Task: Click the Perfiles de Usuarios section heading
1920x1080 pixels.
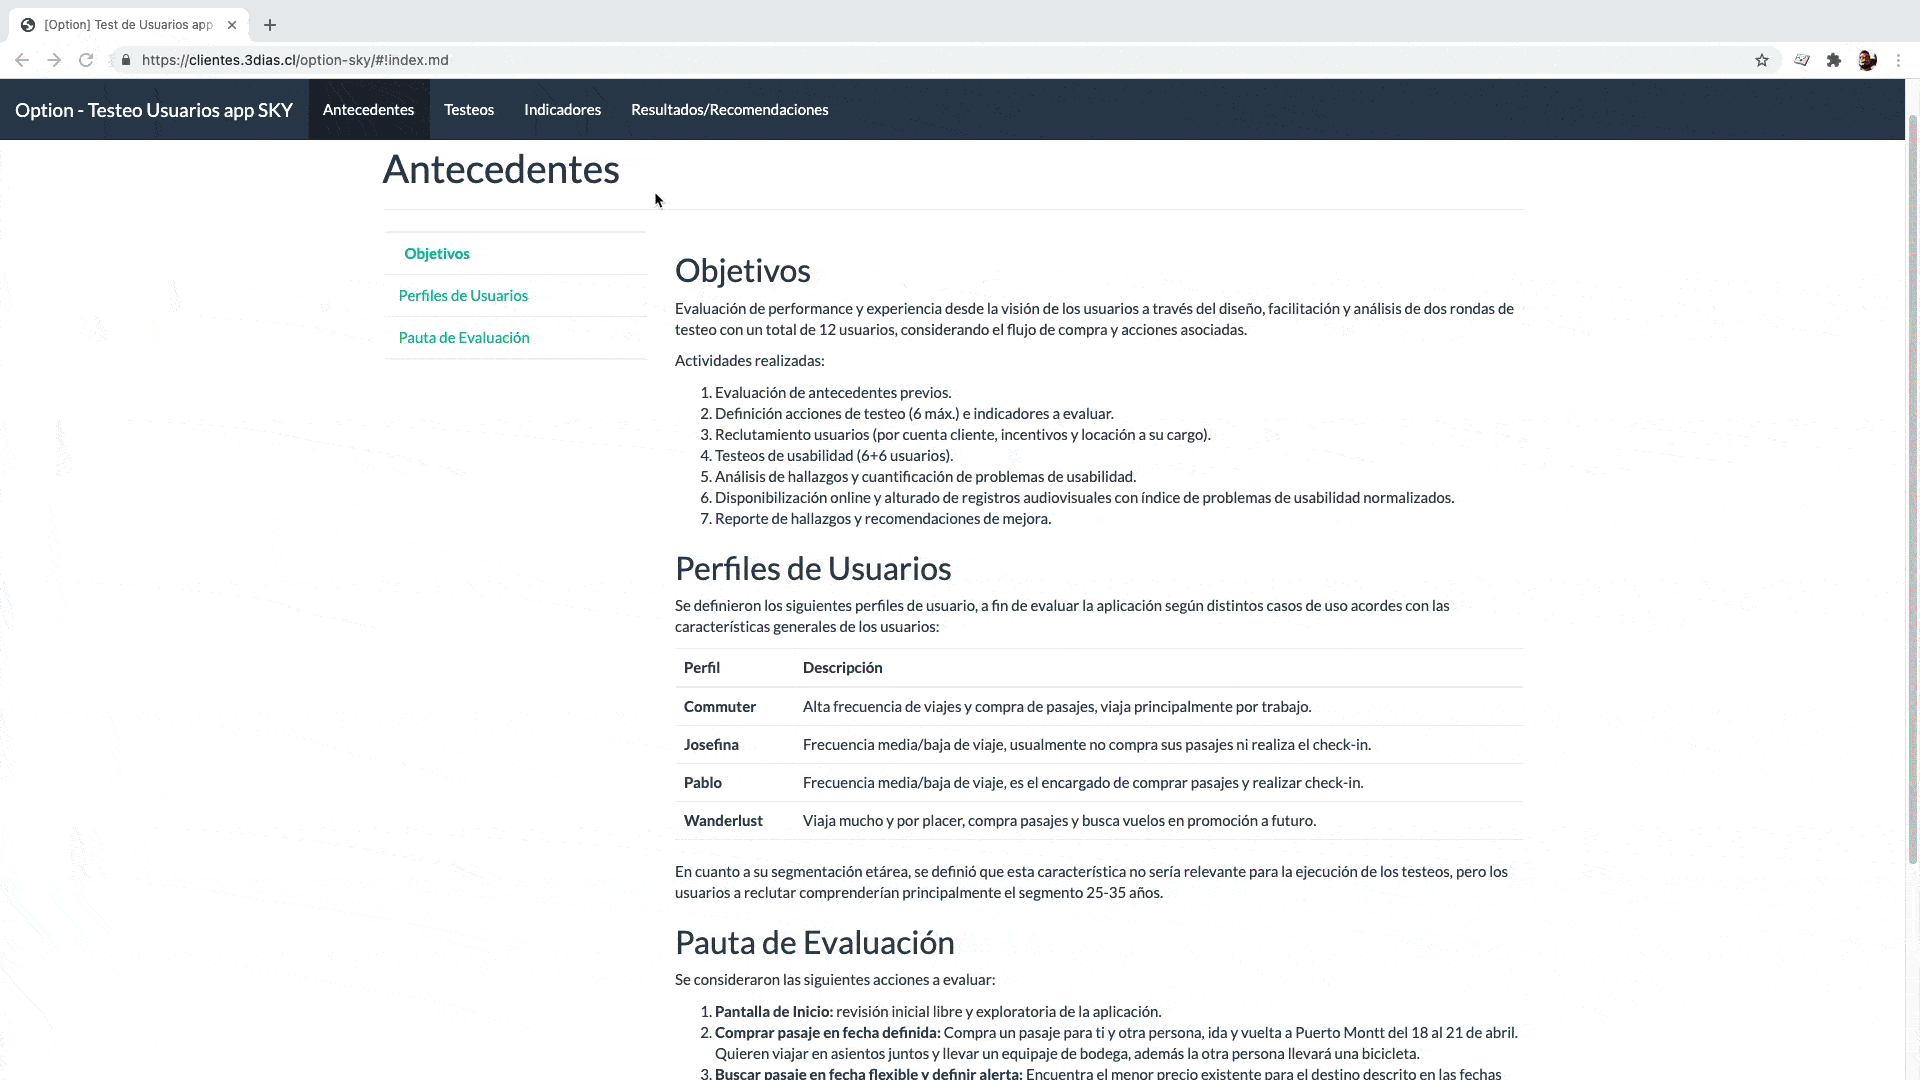Action: (813, 568)
